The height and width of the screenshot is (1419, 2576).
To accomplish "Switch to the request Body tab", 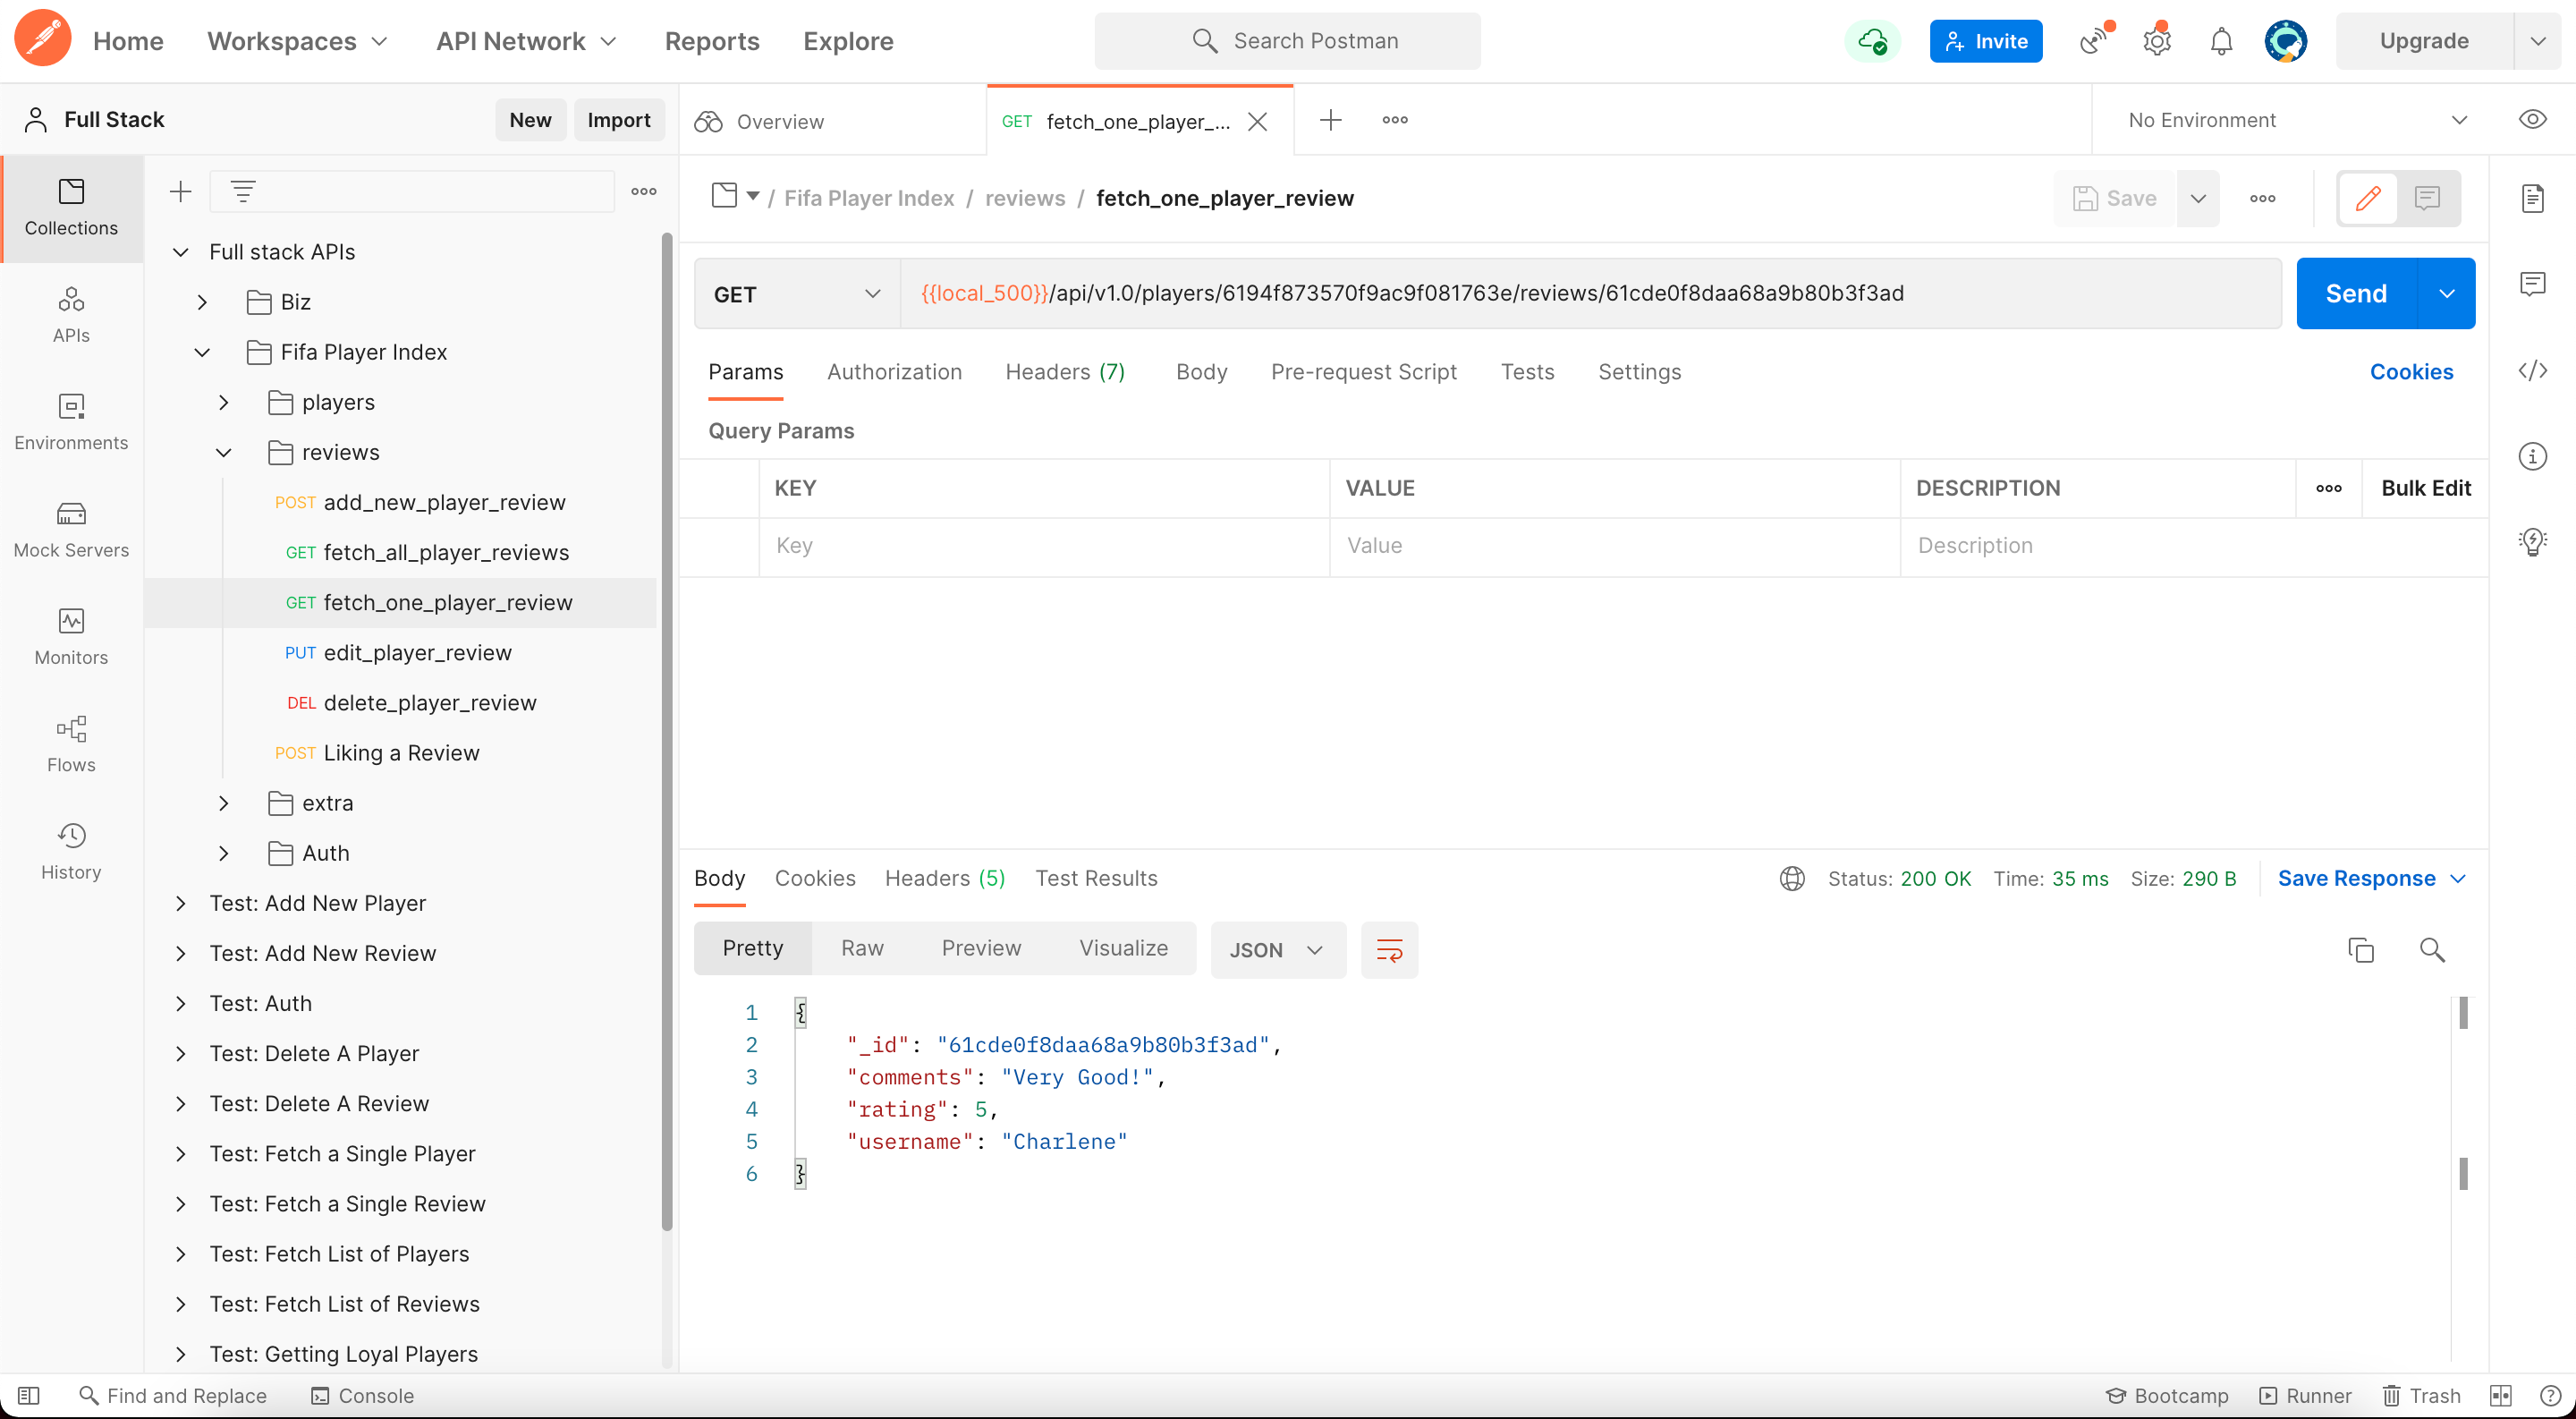I will [x=1201, y=372].
